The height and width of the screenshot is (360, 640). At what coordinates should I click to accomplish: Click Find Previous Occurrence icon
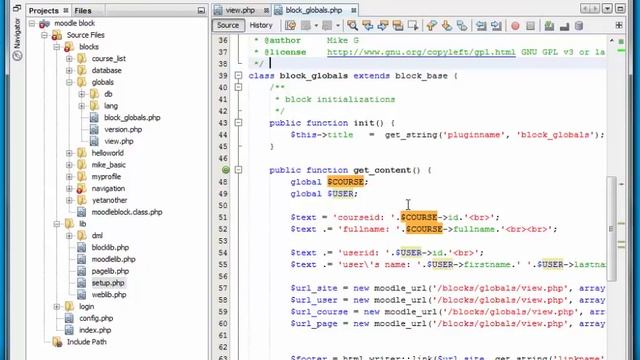click(x=367, y=26)
